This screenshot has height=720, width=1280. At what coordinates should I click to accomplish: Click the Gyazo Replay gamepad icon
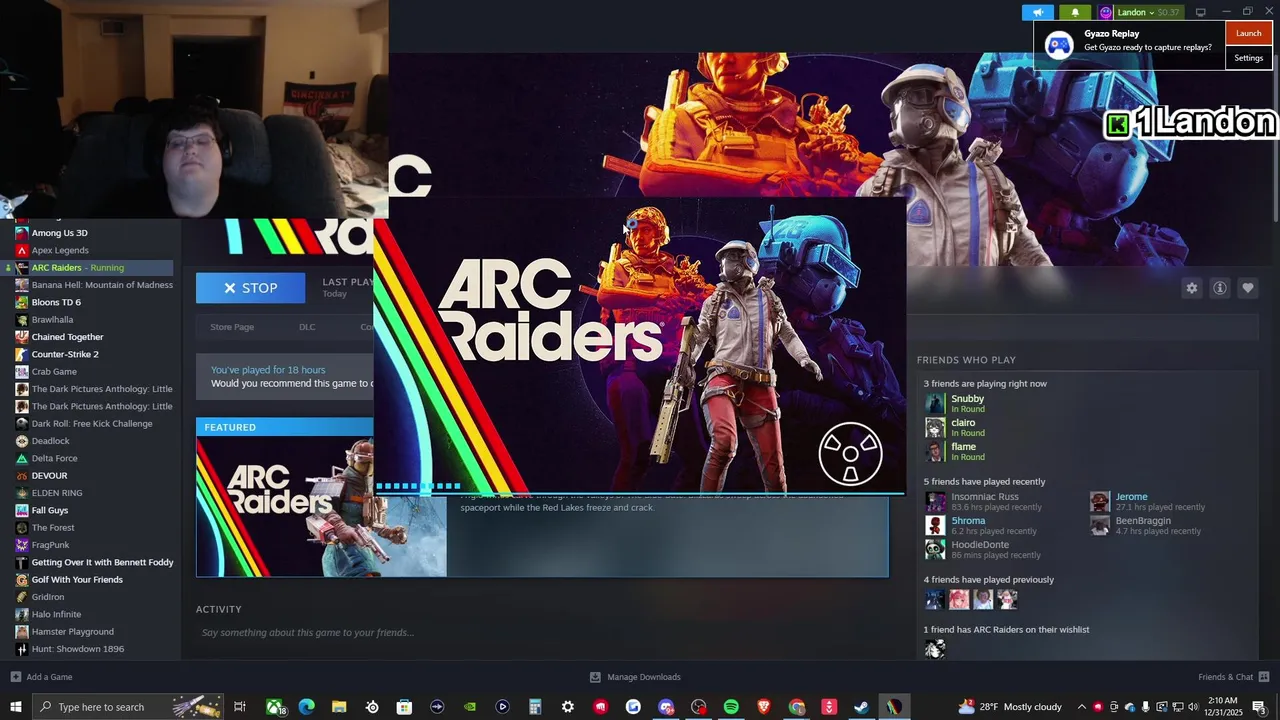pyautogui.click(x=1059, y=44)
